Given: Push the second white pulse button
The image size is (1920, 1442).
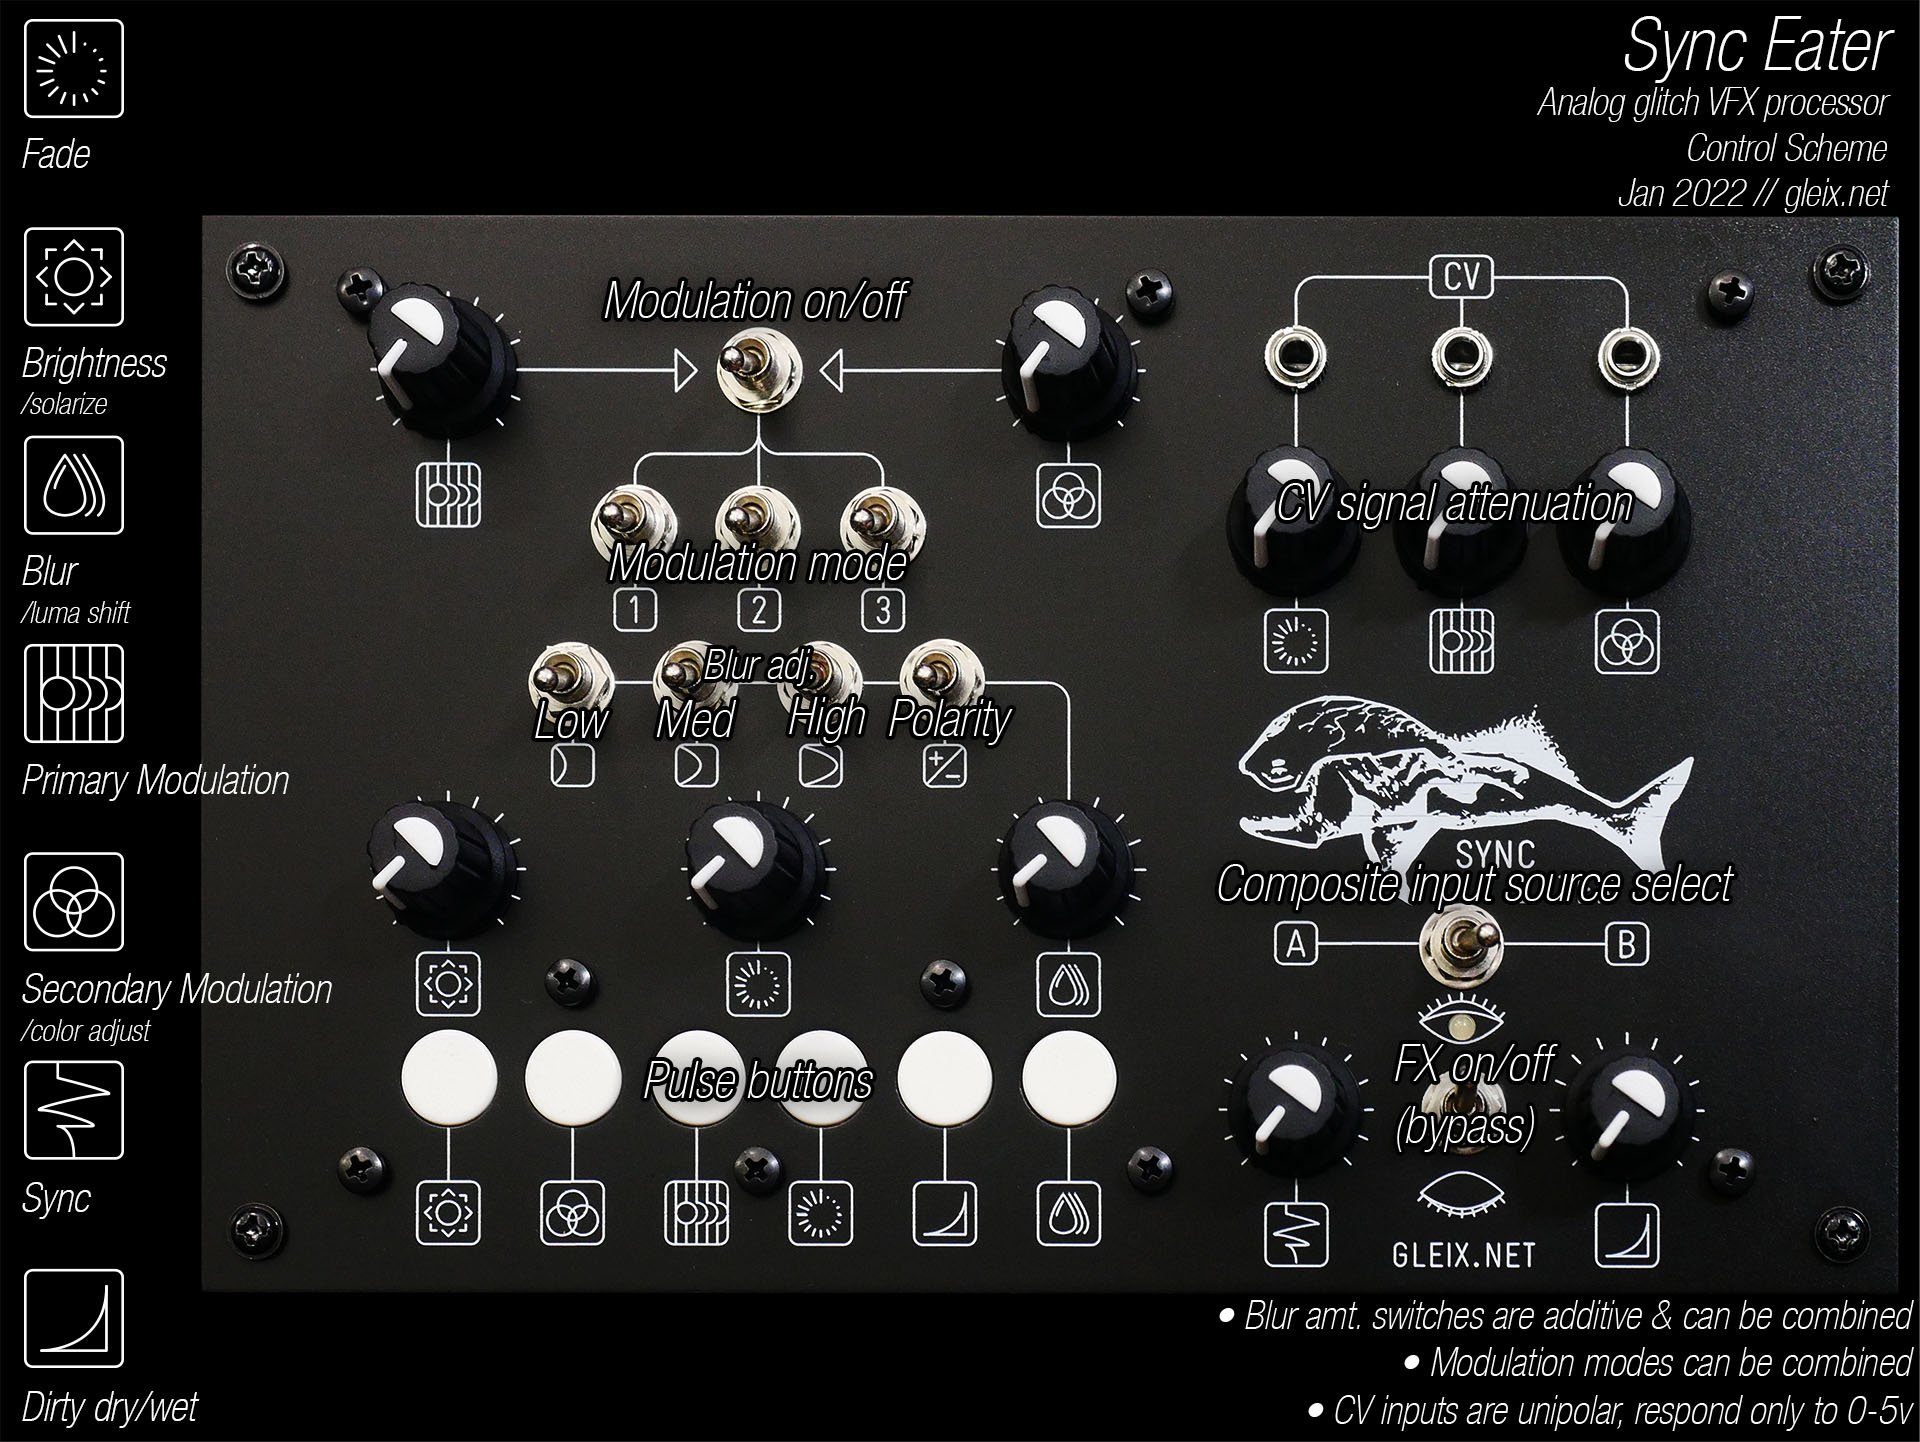Looking at the screenshot, I should pos(573,1079).
